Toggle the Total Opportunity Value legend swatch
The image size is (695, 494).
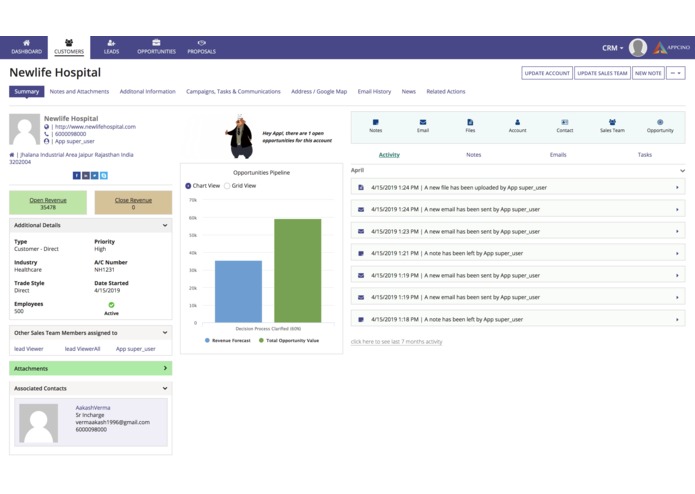[x=261, y=340]
